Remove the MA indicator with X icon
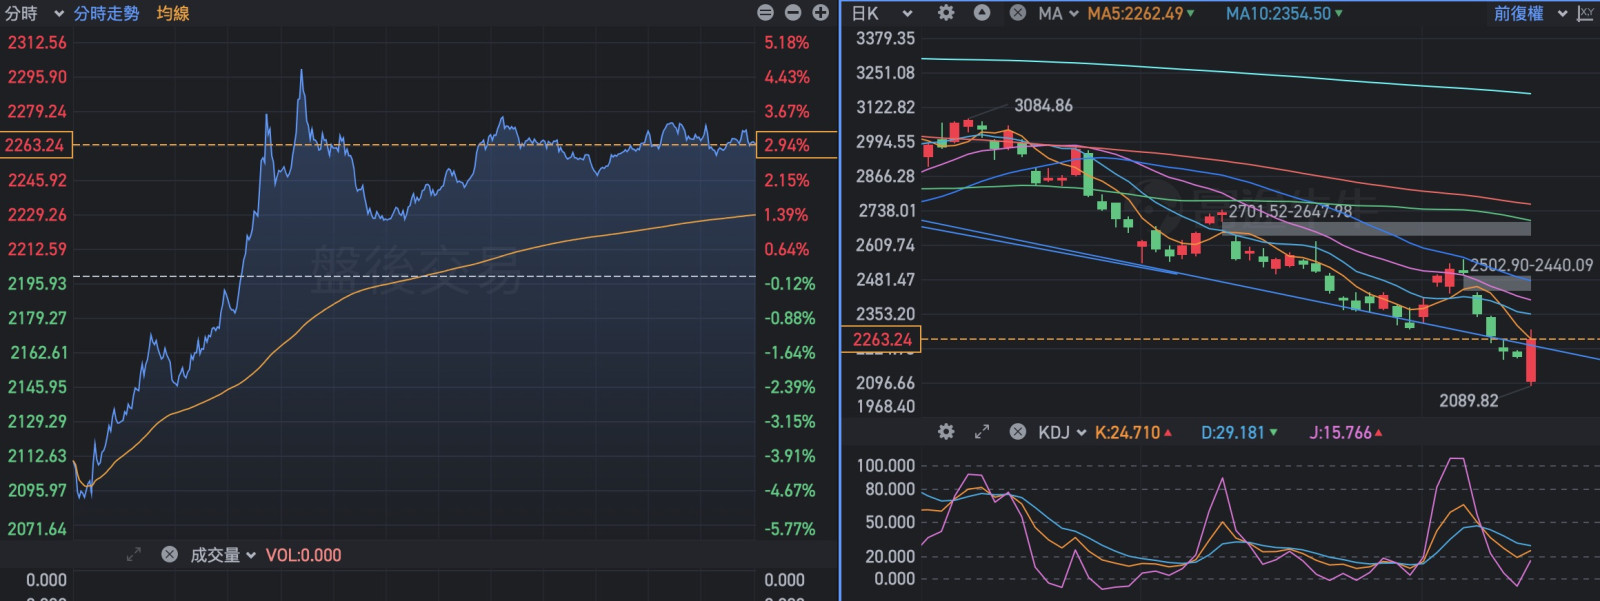The height and width of the screenshot is (601, 1600). click(1017, 13)
